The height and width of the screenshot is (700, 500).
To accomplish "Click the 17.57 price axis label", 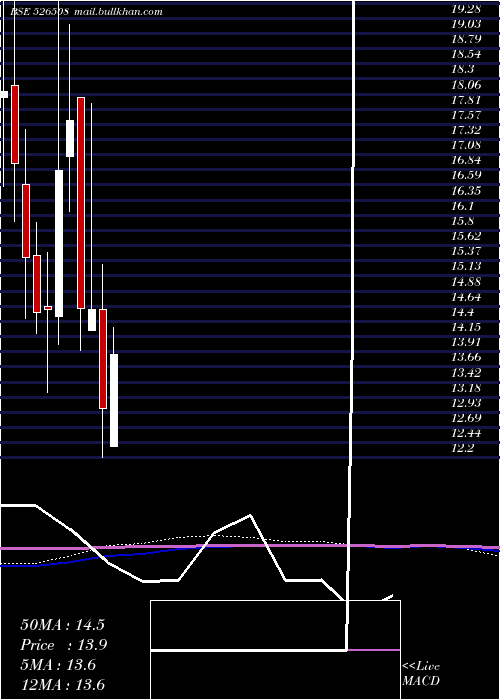I will [x=466, y=115].
